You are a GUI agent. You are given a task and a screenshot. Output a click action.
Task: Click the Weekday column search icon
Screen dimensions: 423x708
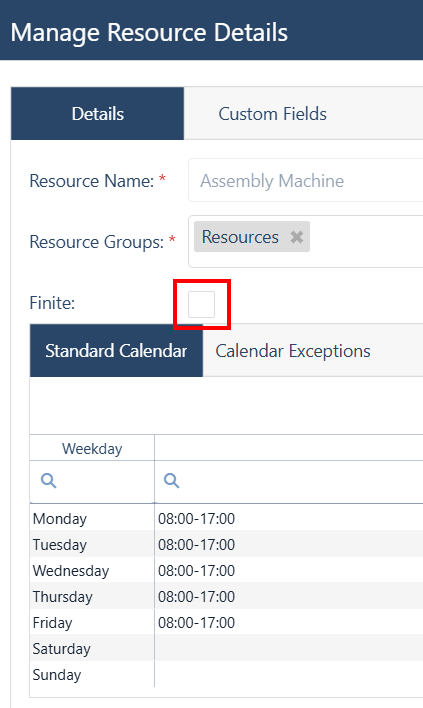(49, 480)
